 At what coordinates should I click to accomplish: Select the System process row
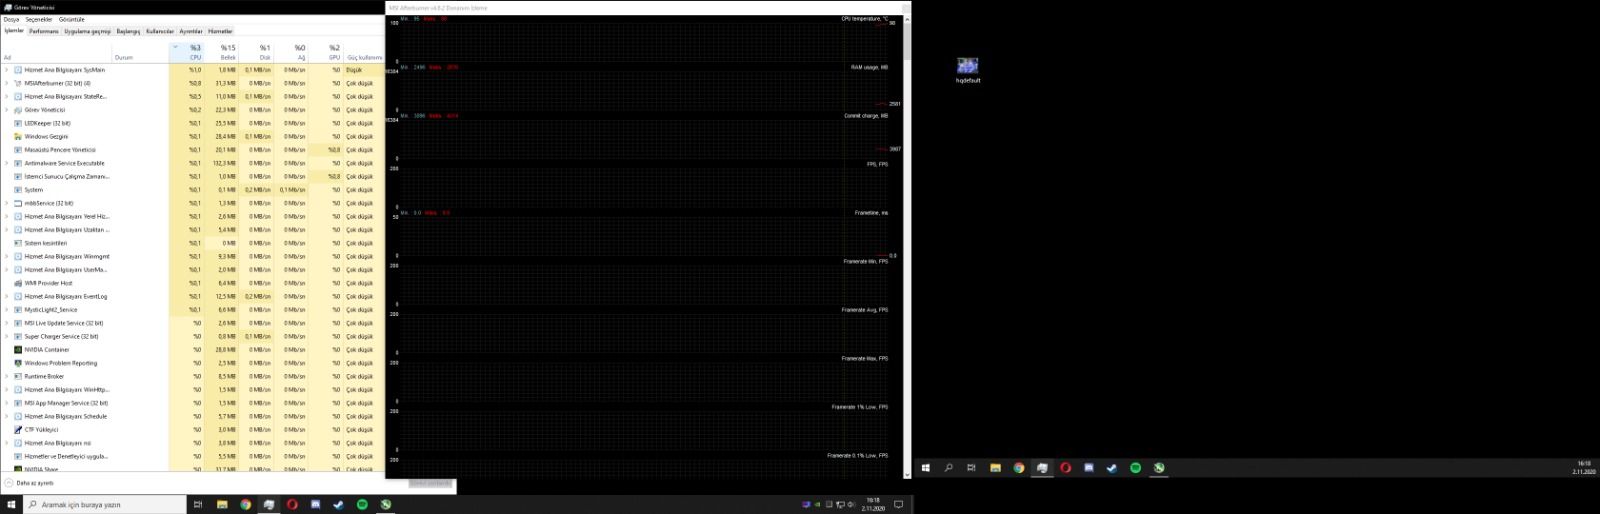[x=192, y=190]
